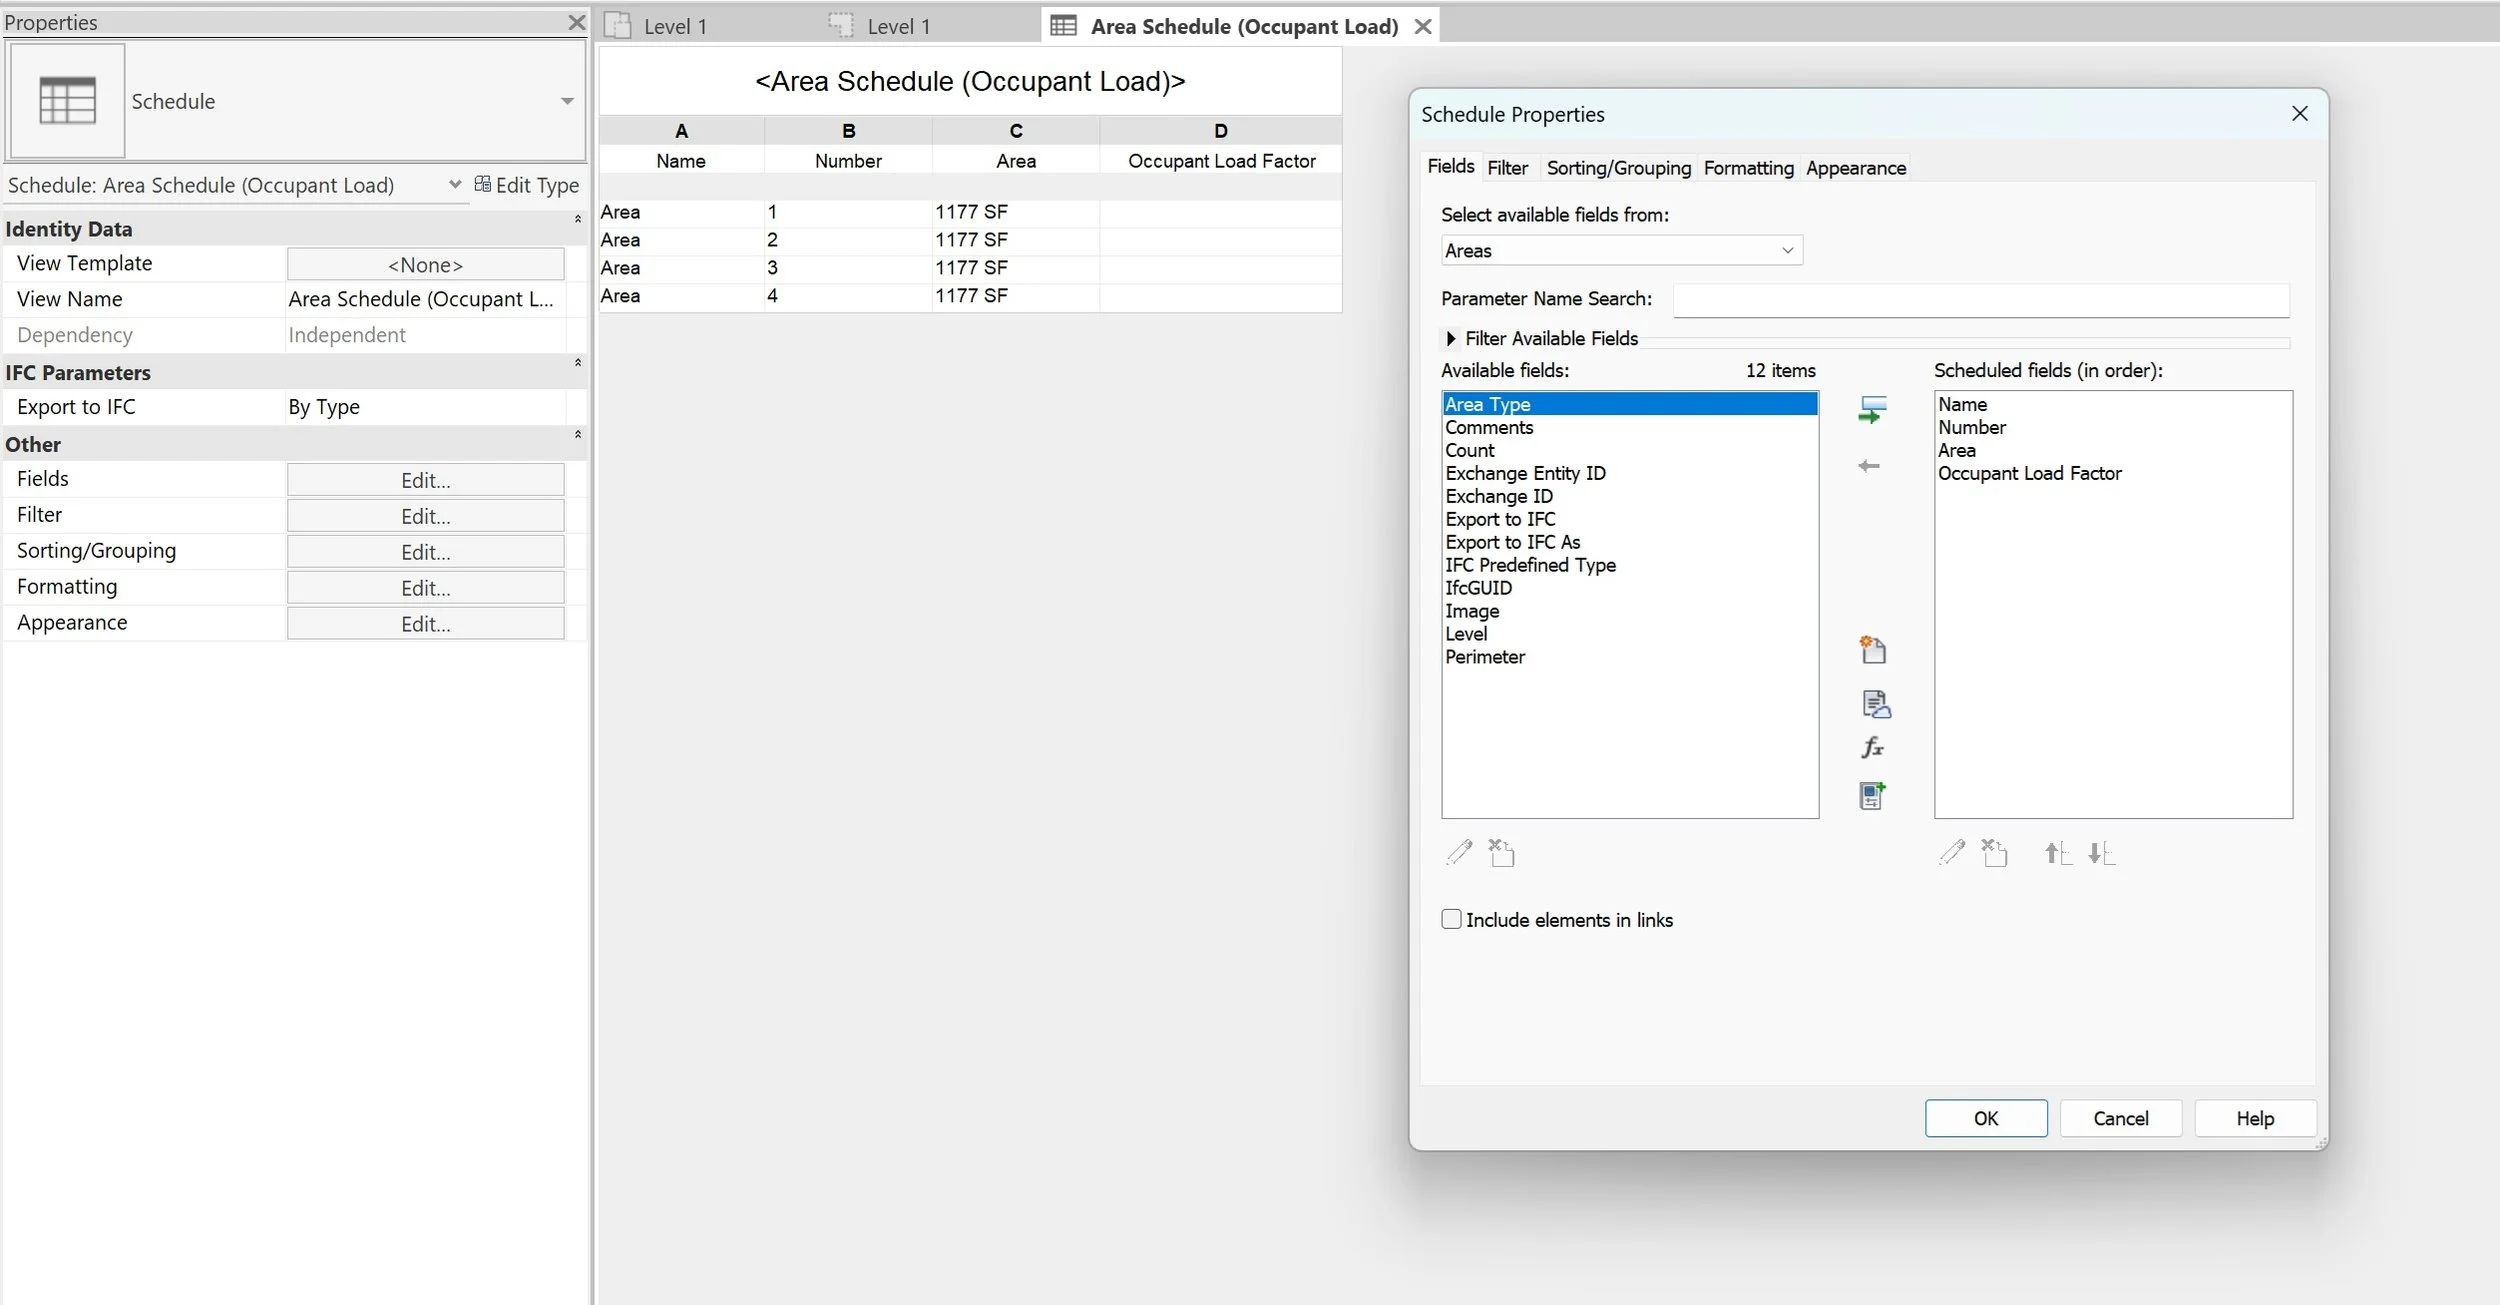This screenshot has height=1305, width=2500.
Task: Switch to the Formatting tab
Action: tap(1748, 168)
